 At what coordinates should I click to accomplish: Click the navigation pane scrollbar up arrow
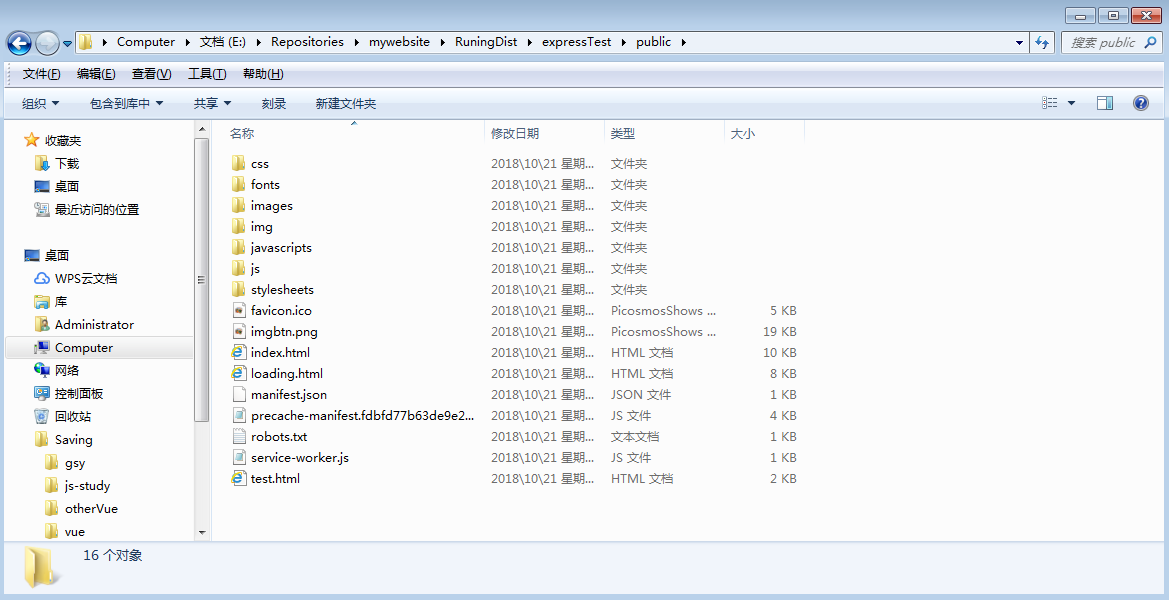tap(202, 129)
